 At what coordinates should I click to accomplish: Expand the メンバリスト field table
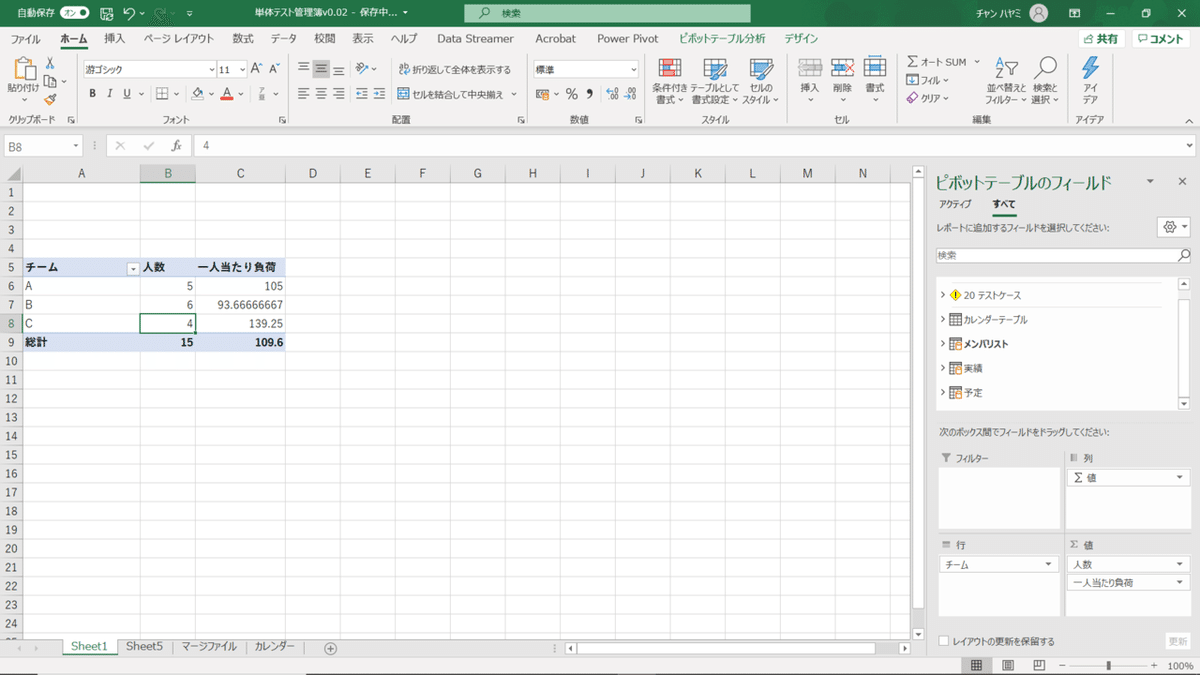943,343
